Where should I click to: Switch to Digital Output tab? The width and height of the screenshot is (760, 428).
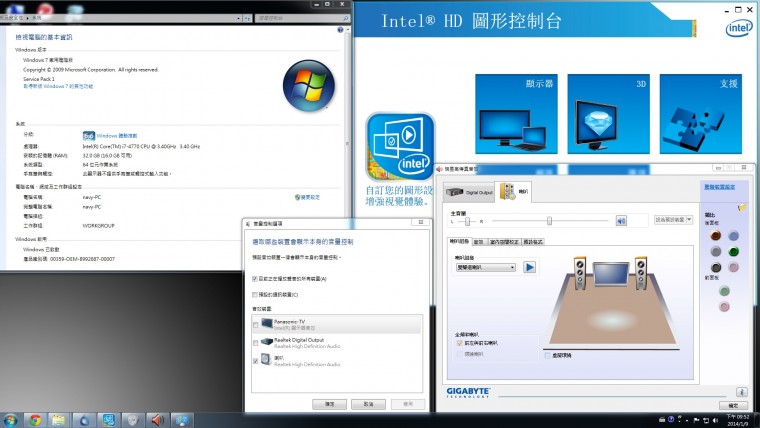pos(469,192)
